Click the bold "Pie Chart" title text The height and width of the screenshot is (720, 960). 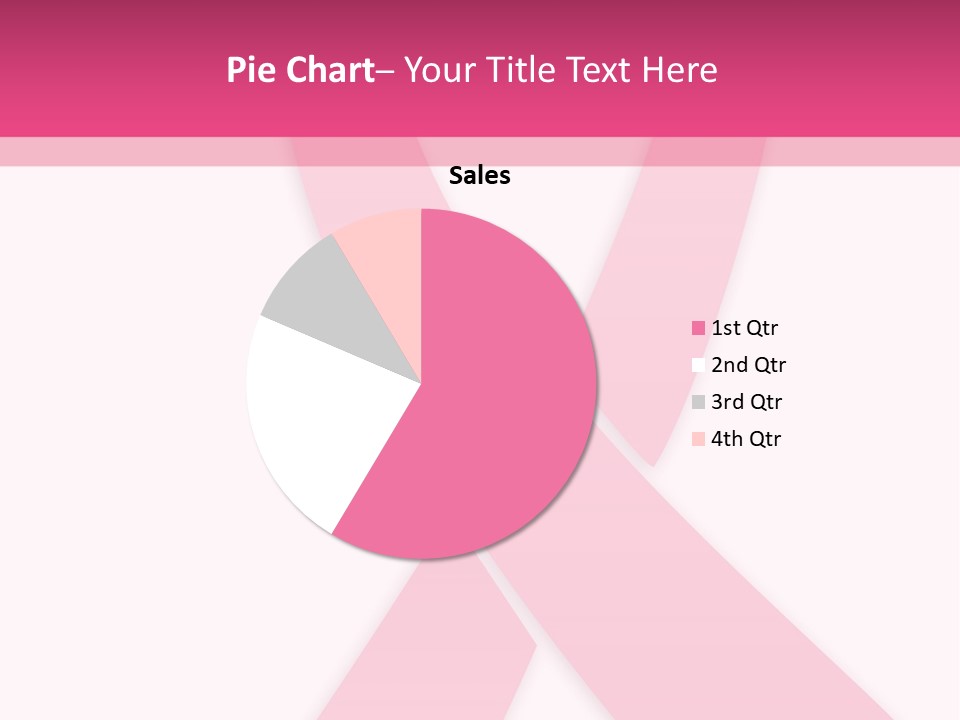[299, 70]
